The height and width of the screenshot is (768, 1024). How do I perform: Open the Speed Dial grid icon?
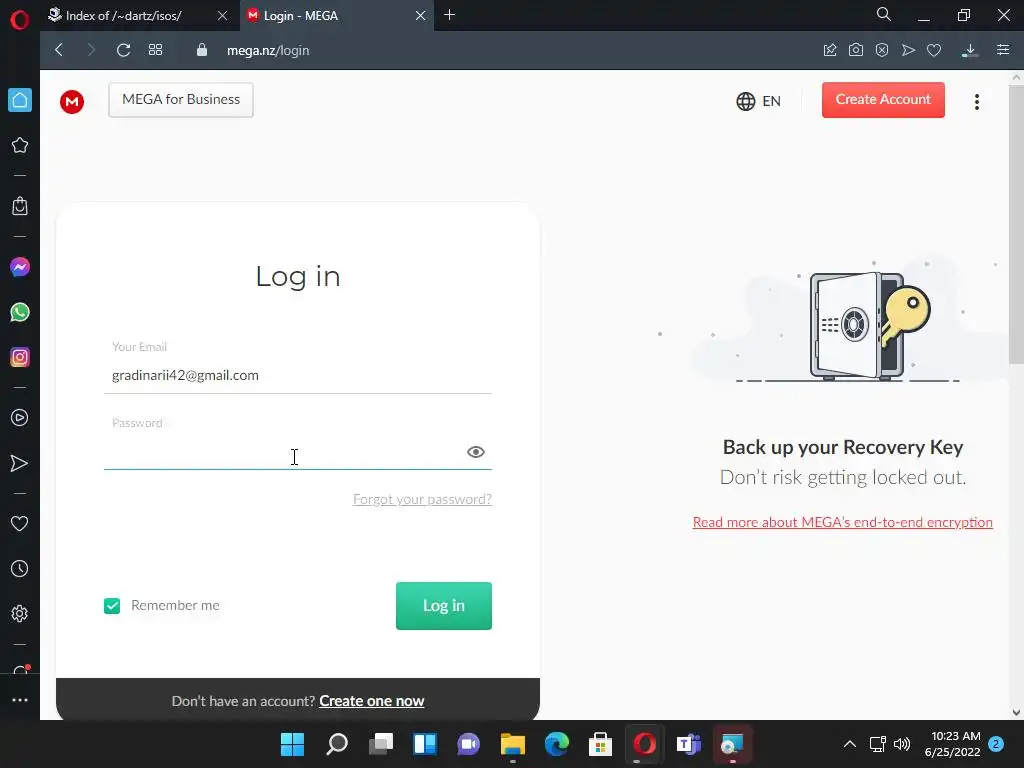(155, 50)
